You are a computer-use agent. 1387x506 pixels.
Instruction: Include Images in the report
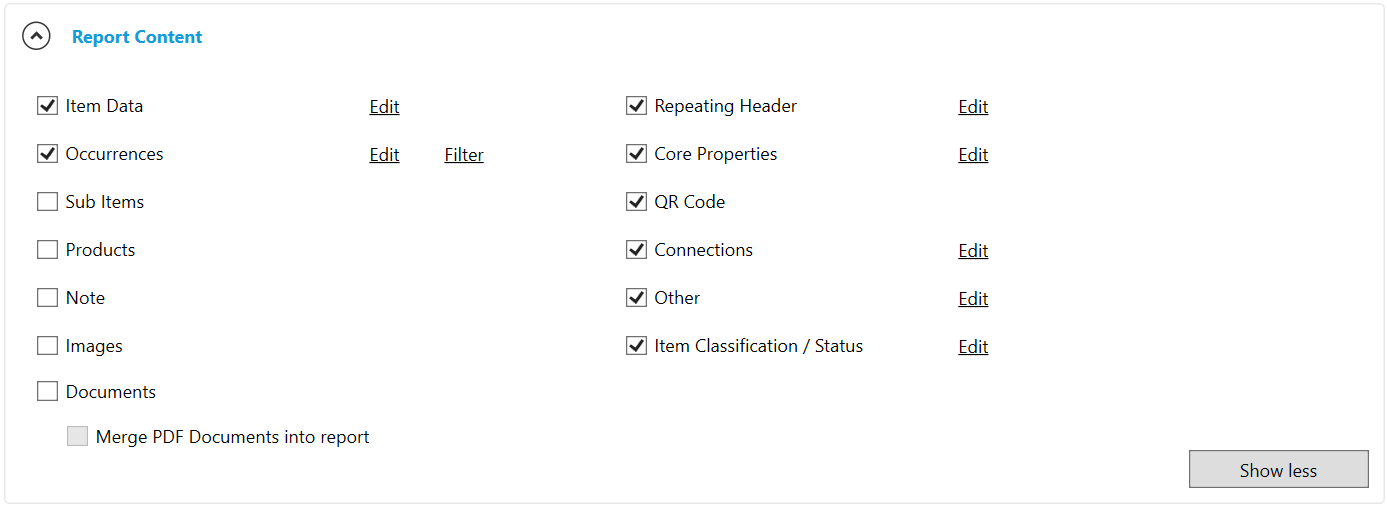tap(47, 346)
